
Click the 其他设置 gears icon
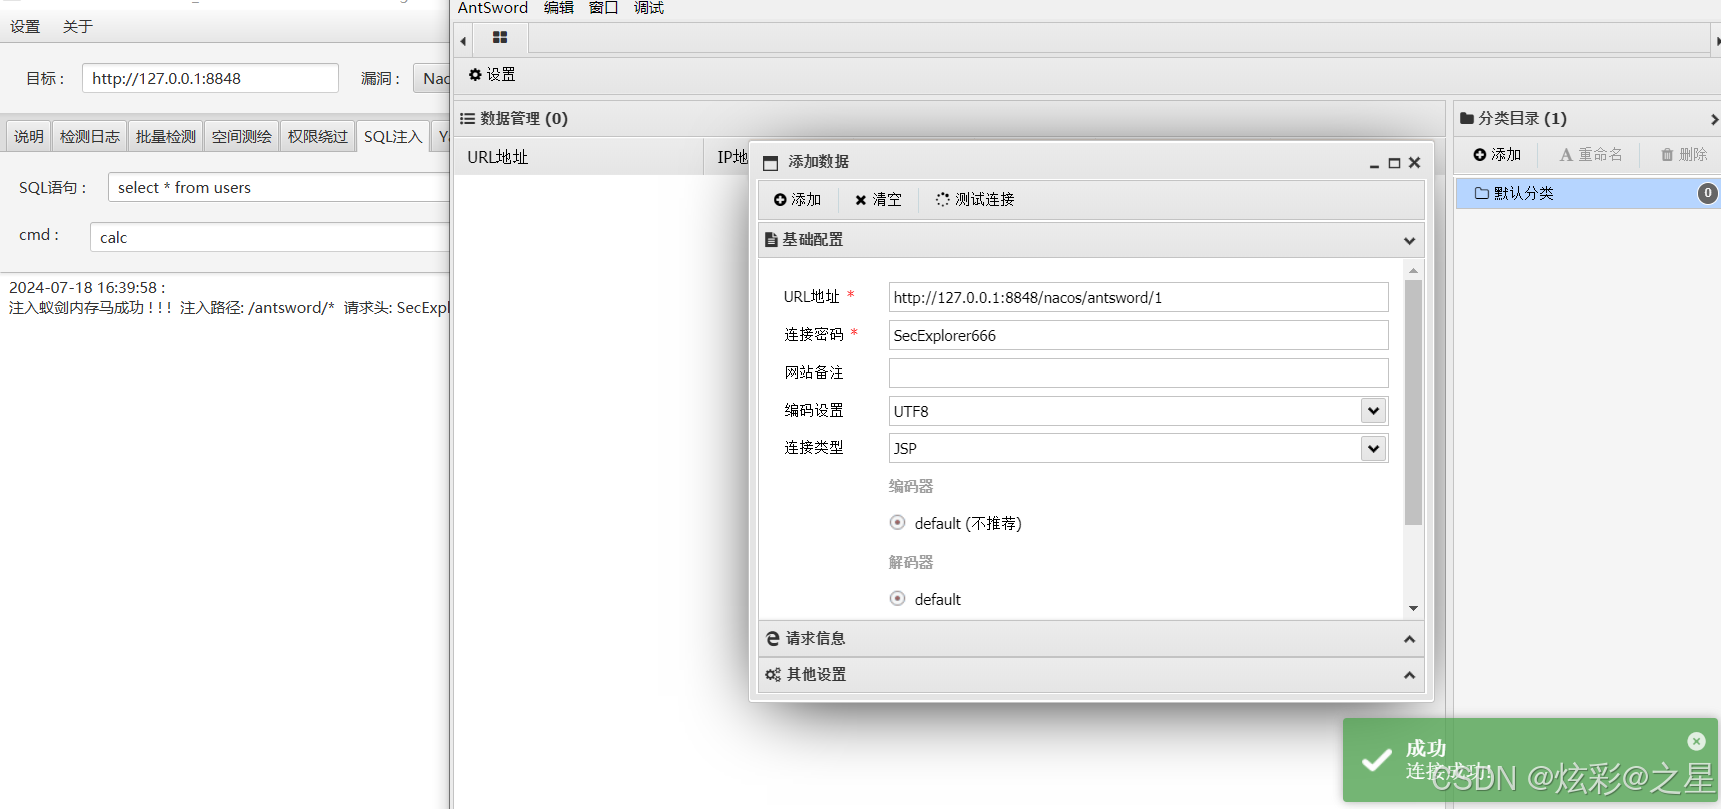coord(773,675)
